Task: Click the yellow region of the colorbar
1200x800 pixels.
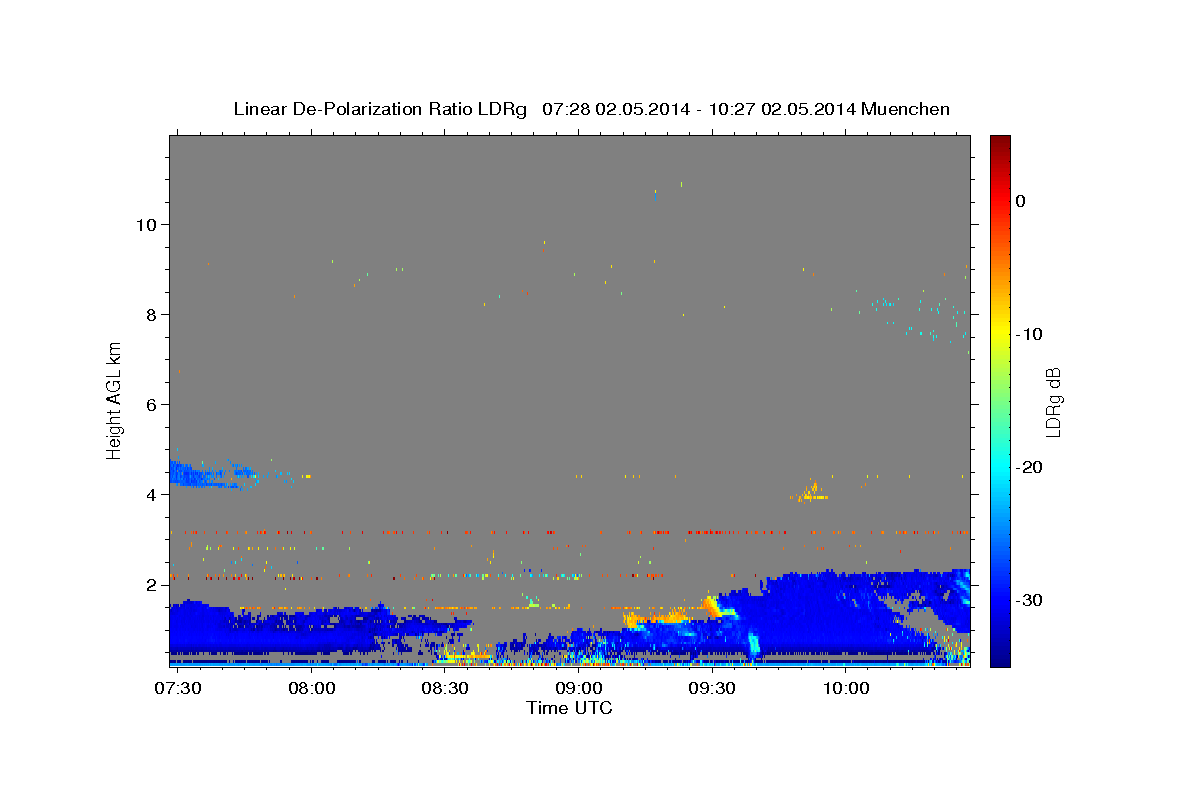Action: coord(1000,334)
